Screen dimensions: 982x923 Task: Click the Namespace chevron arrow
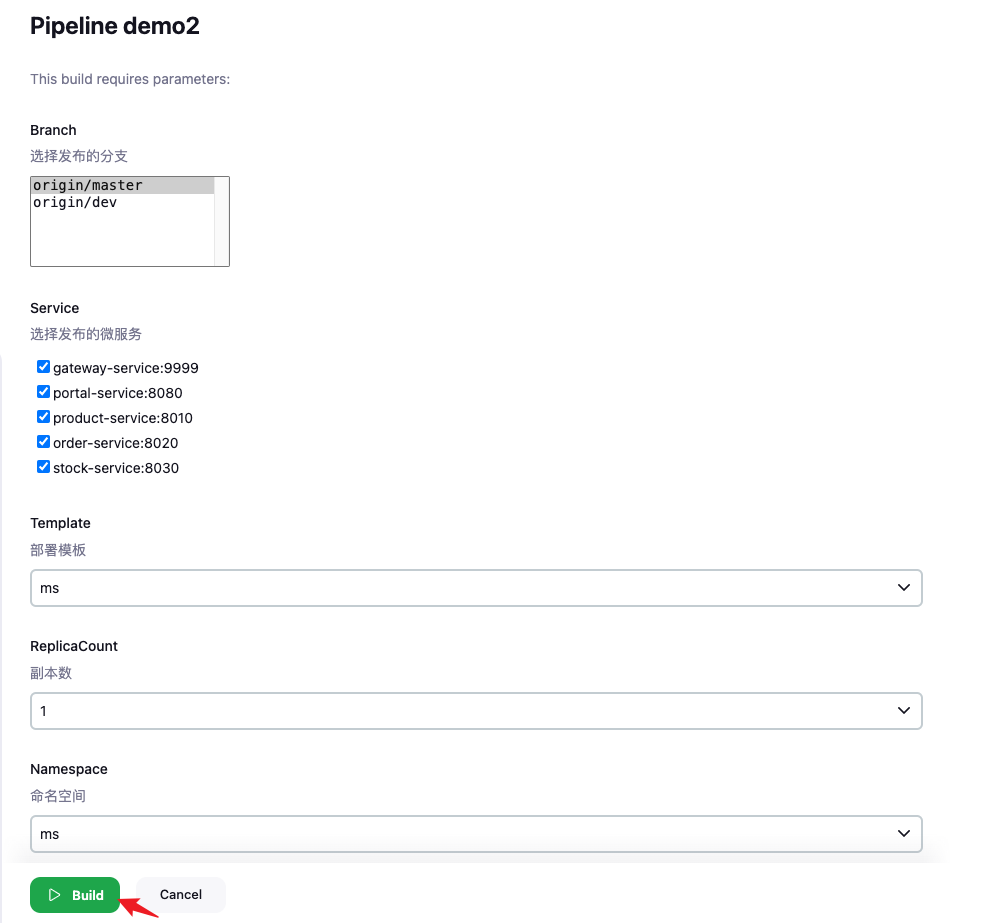(904, 833)
